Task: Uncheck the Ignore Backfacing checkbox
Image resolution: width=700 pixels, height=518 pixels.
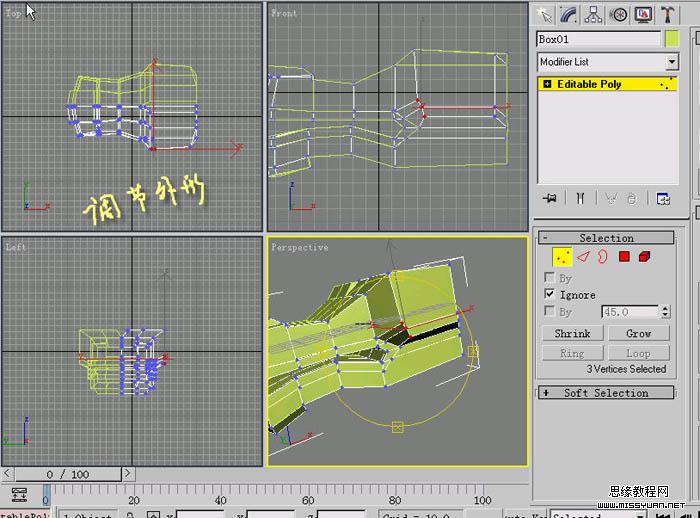Action: point(550,294)
